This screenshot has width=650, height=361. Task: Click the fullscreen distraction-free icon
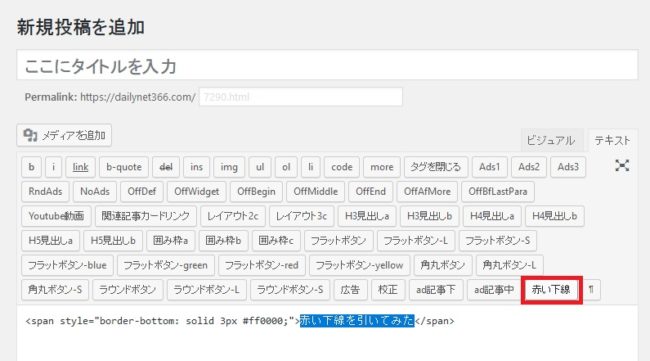622,166
